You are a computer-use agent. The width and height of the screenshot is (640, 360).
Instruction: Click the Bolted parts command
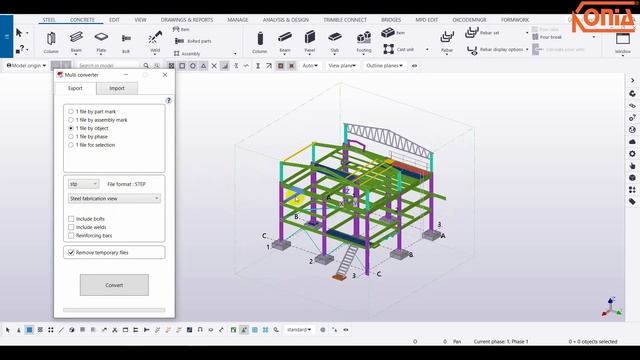(x=193, y=41)
